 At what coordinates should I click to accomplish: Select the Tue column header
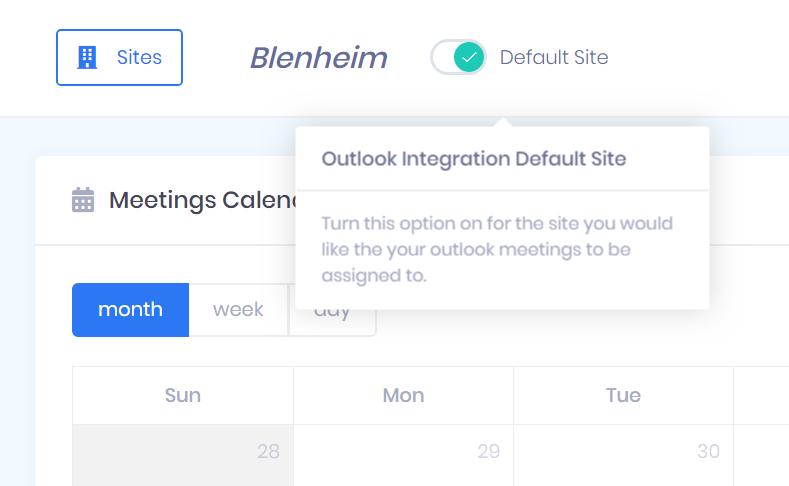[623, 395]
